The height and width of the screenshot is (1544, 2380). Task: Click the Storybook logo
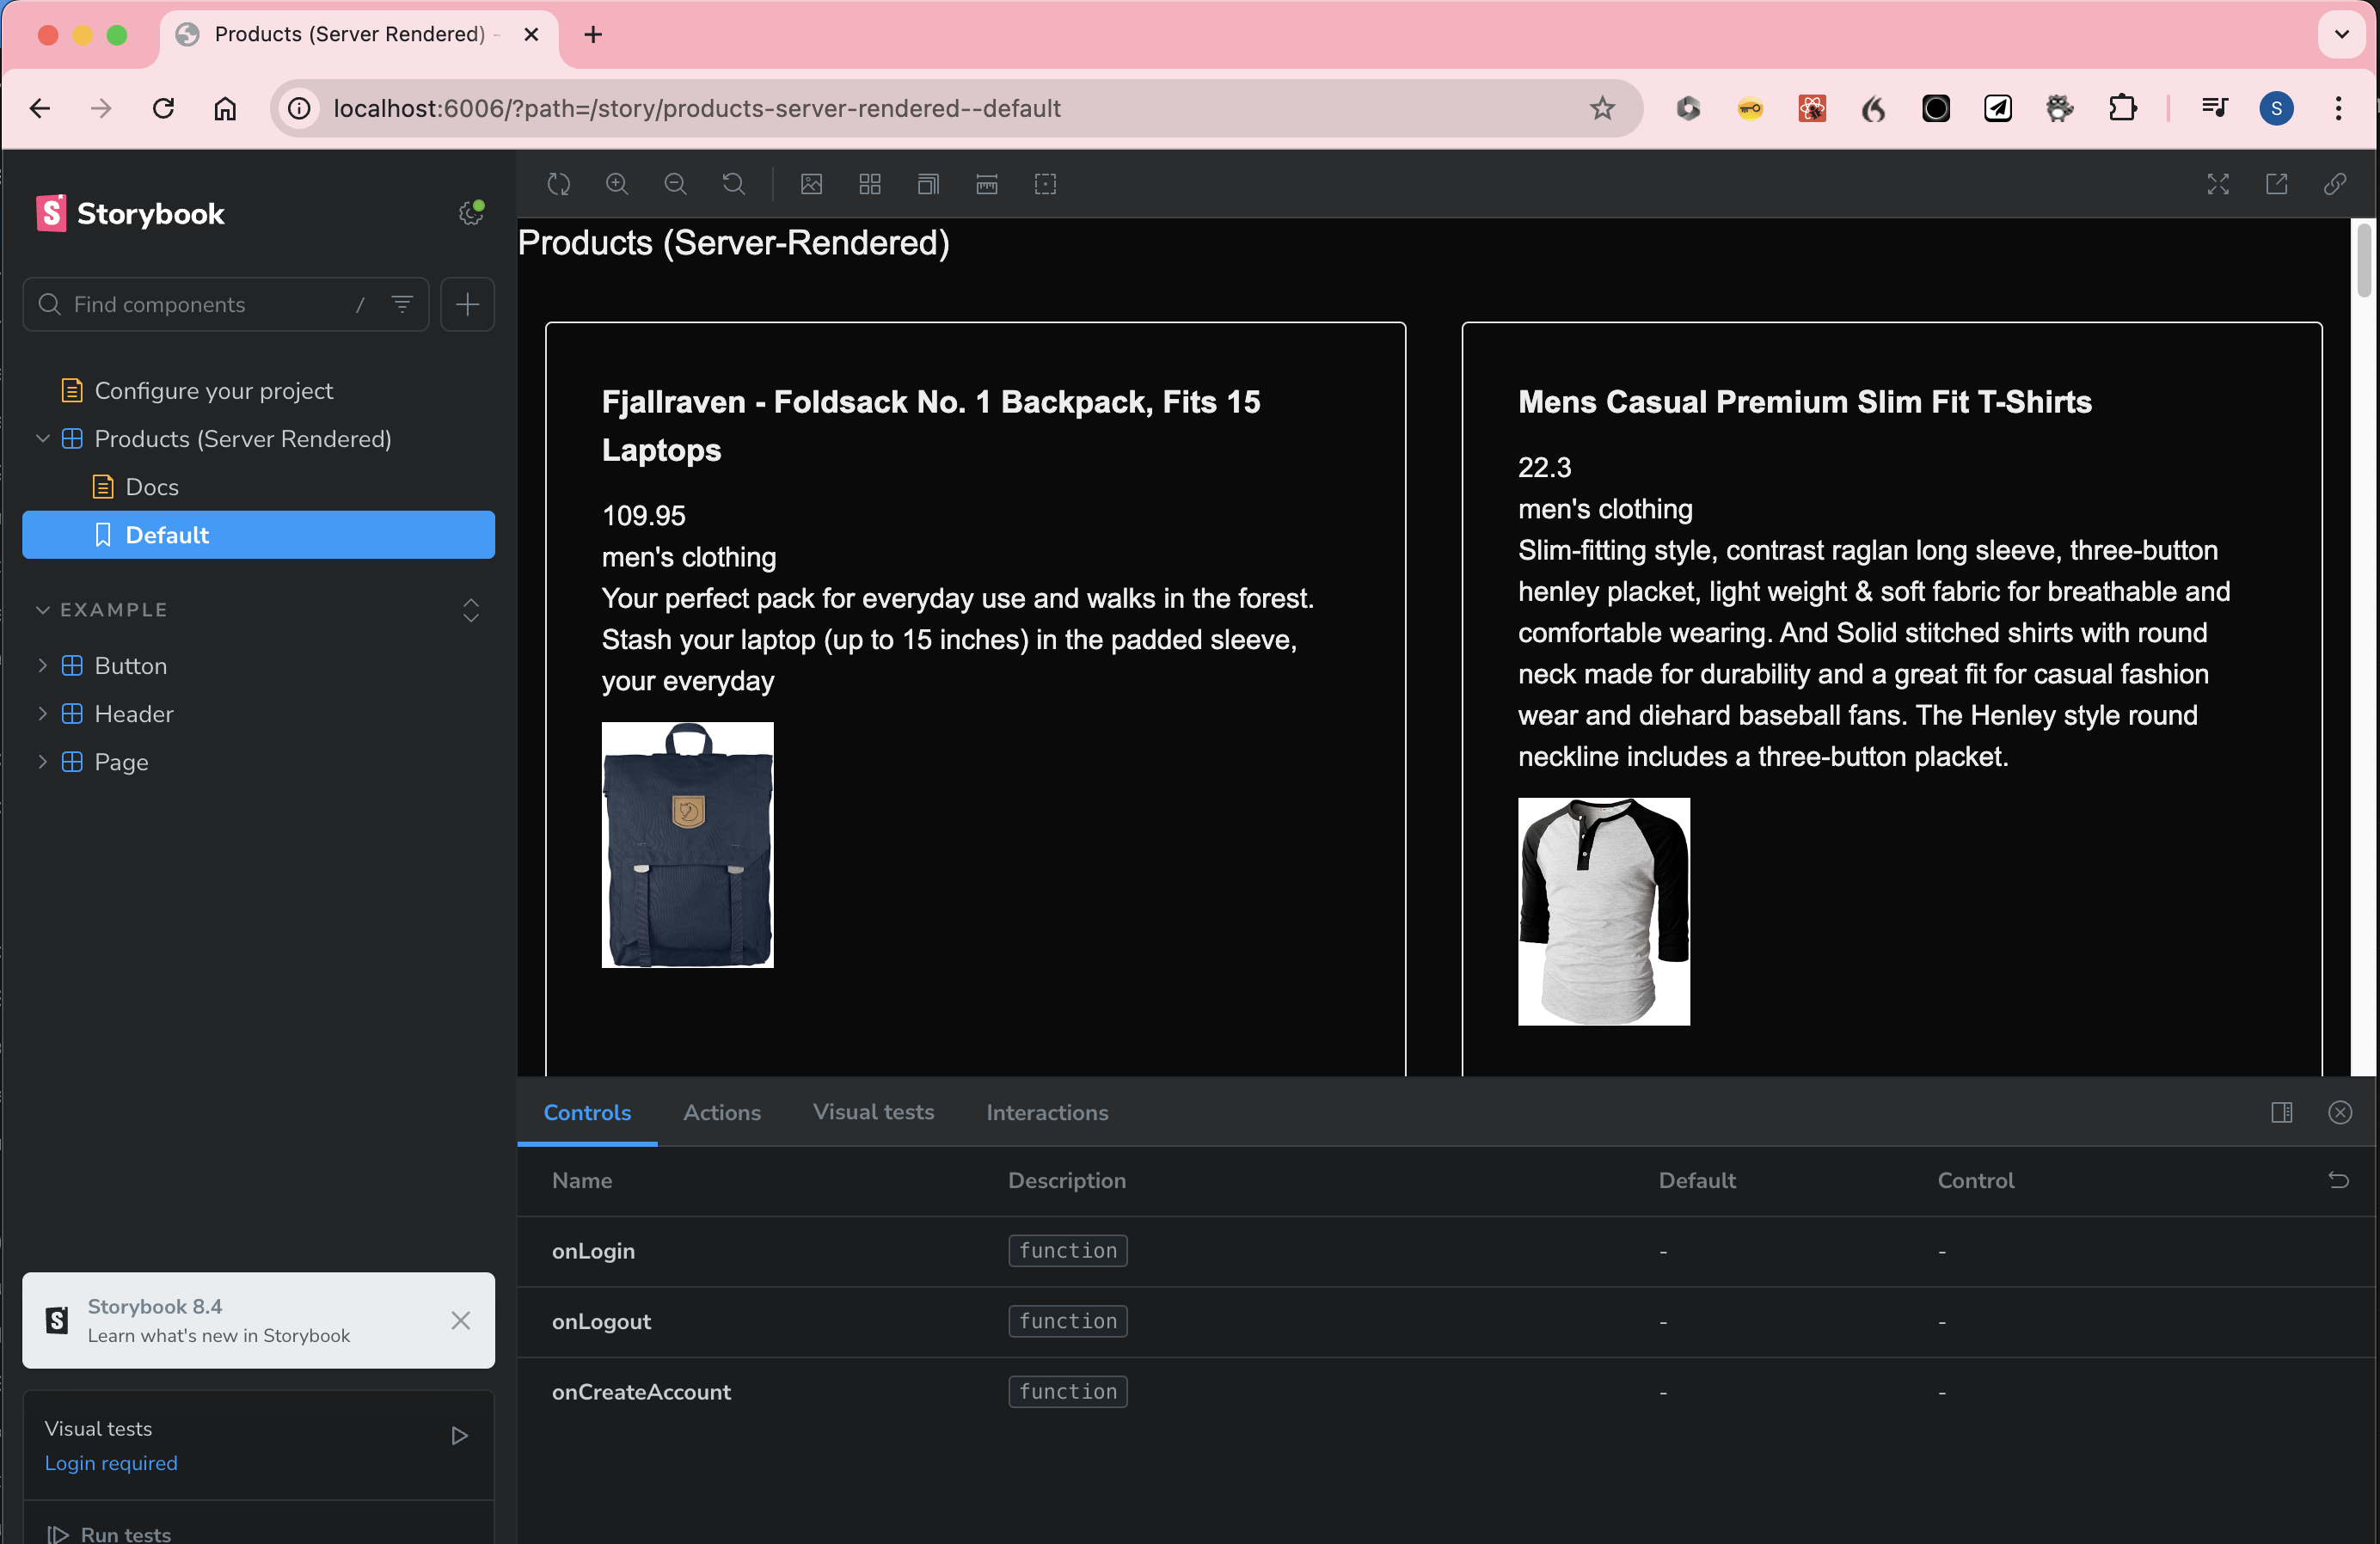pos(130,213)
